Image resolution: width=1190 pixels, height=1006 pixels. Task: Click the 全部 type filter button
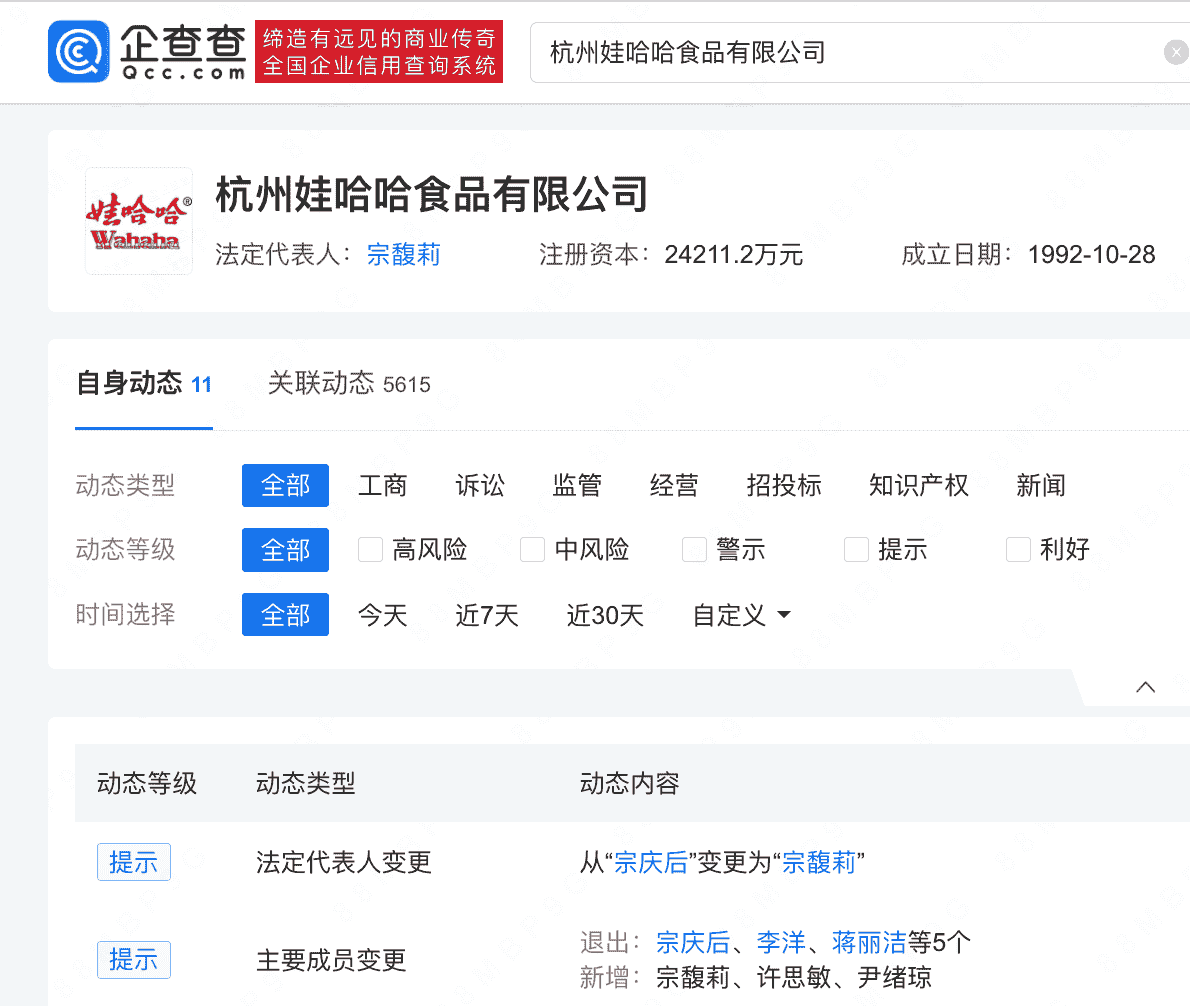[x=285, y=485]
